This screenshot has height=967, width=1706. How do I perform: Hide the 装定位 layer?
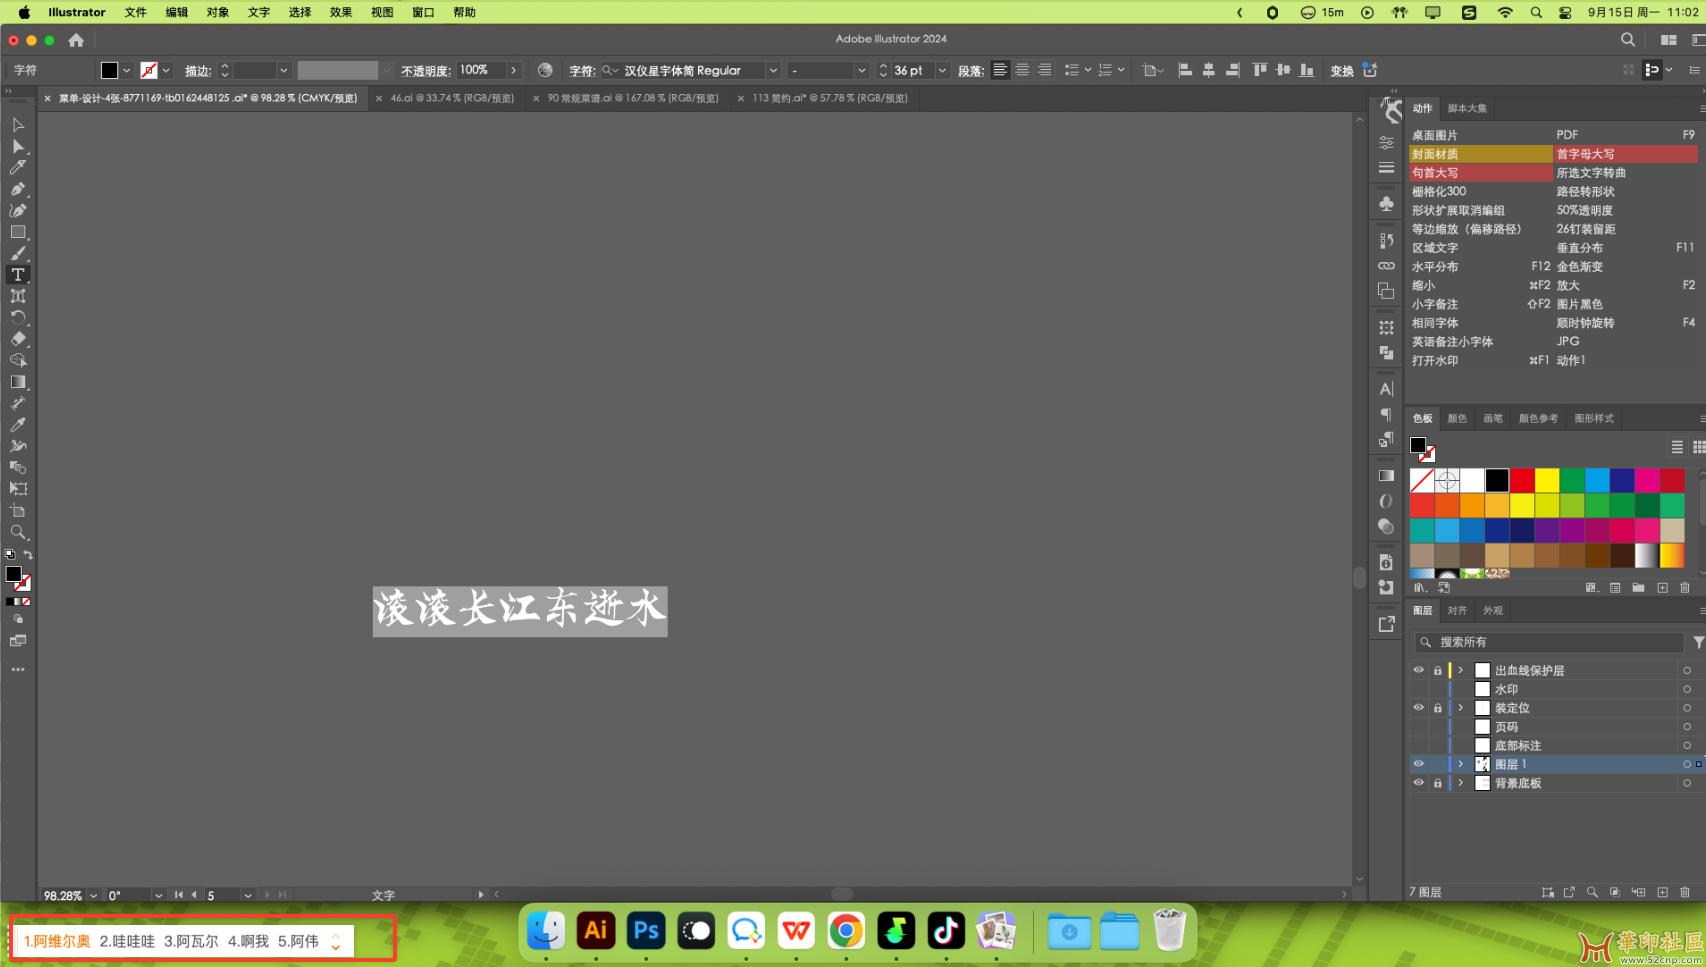pos(1418,708)
